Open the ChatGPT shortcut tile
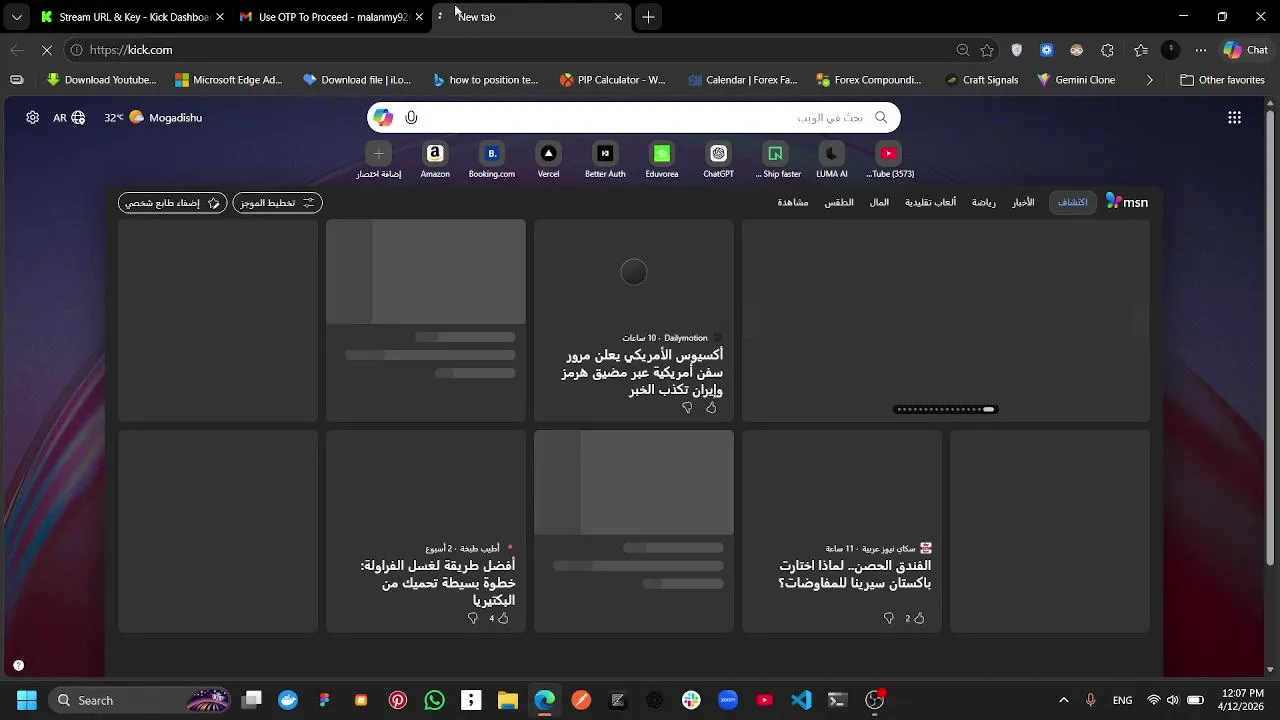 click(x=718, y=160)
